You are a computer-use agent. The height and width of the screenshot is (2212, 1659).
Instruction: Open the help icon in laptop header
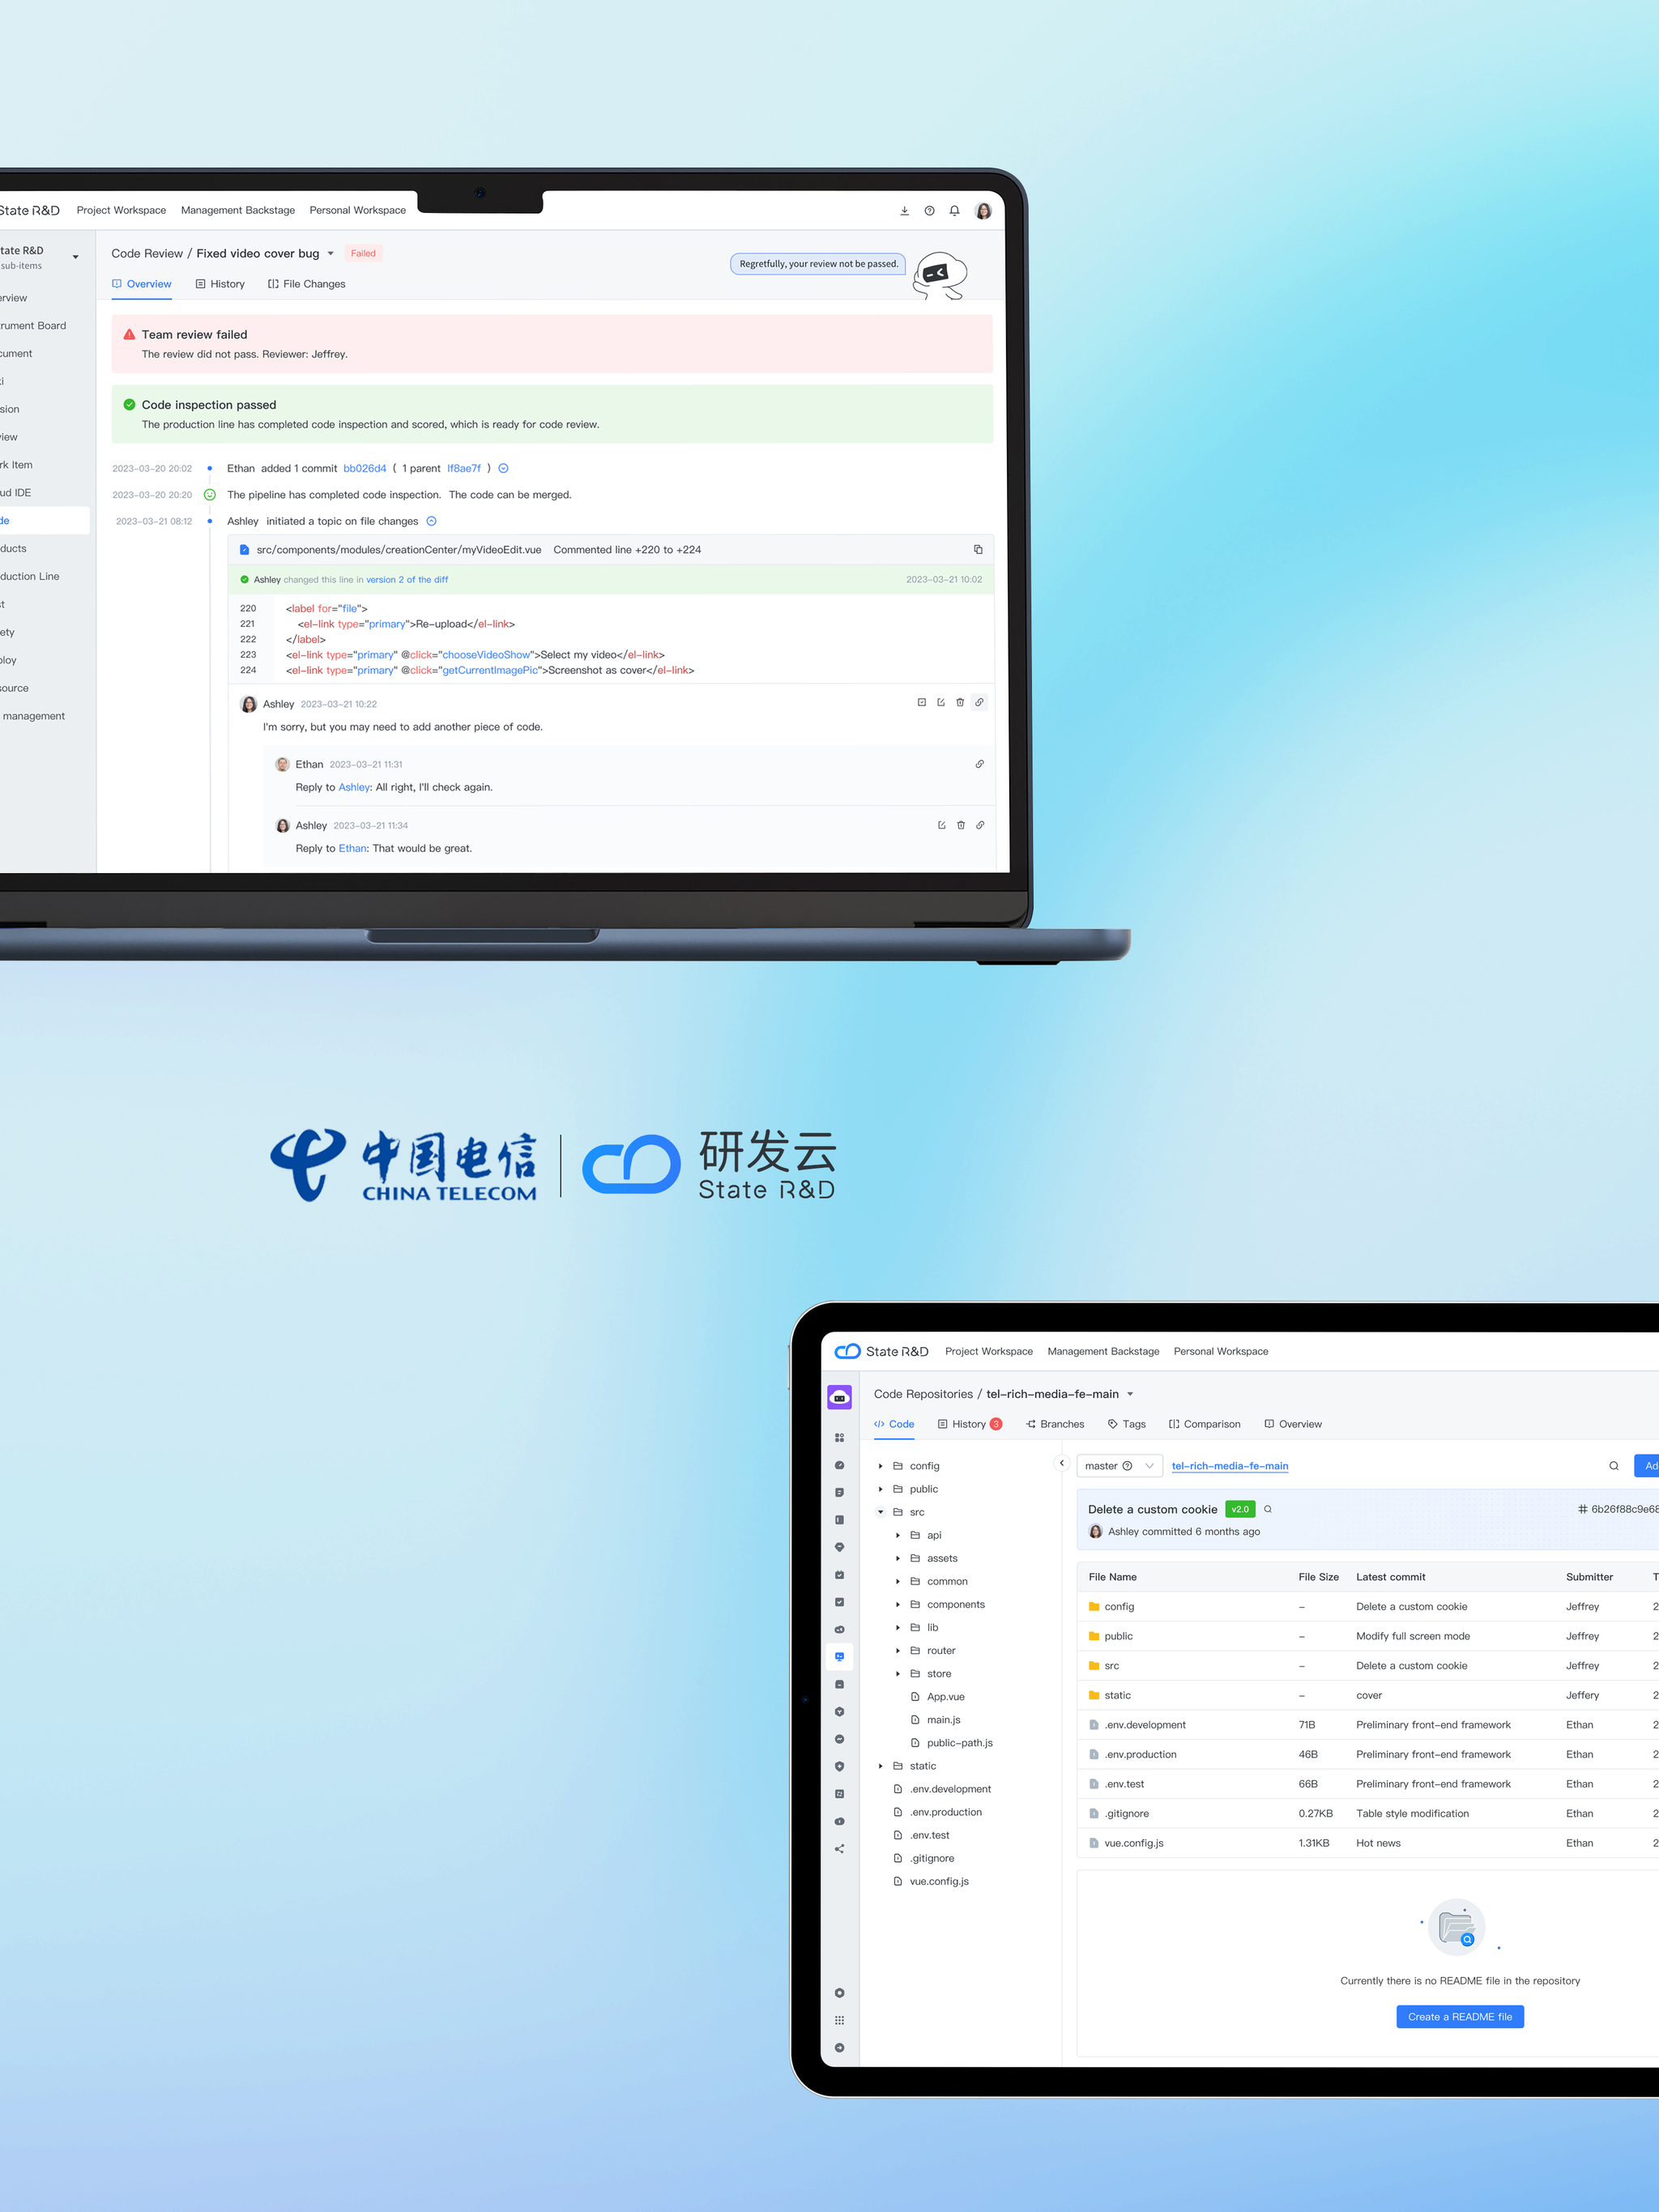click(x=929, y=211)
